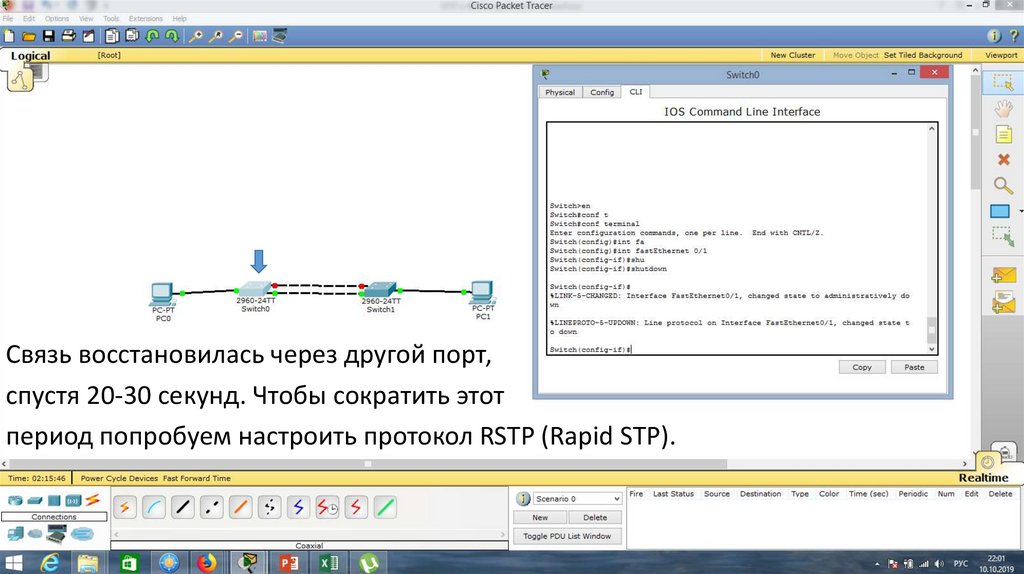Switch to Logical workspace view

(x=30, y=56)
